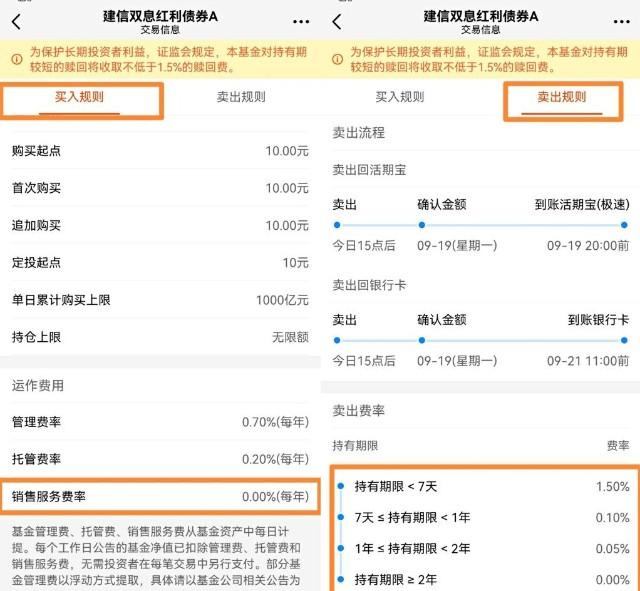Tap the back arrow on the left screen
The image size is (640, 591).
pos(16,22)
